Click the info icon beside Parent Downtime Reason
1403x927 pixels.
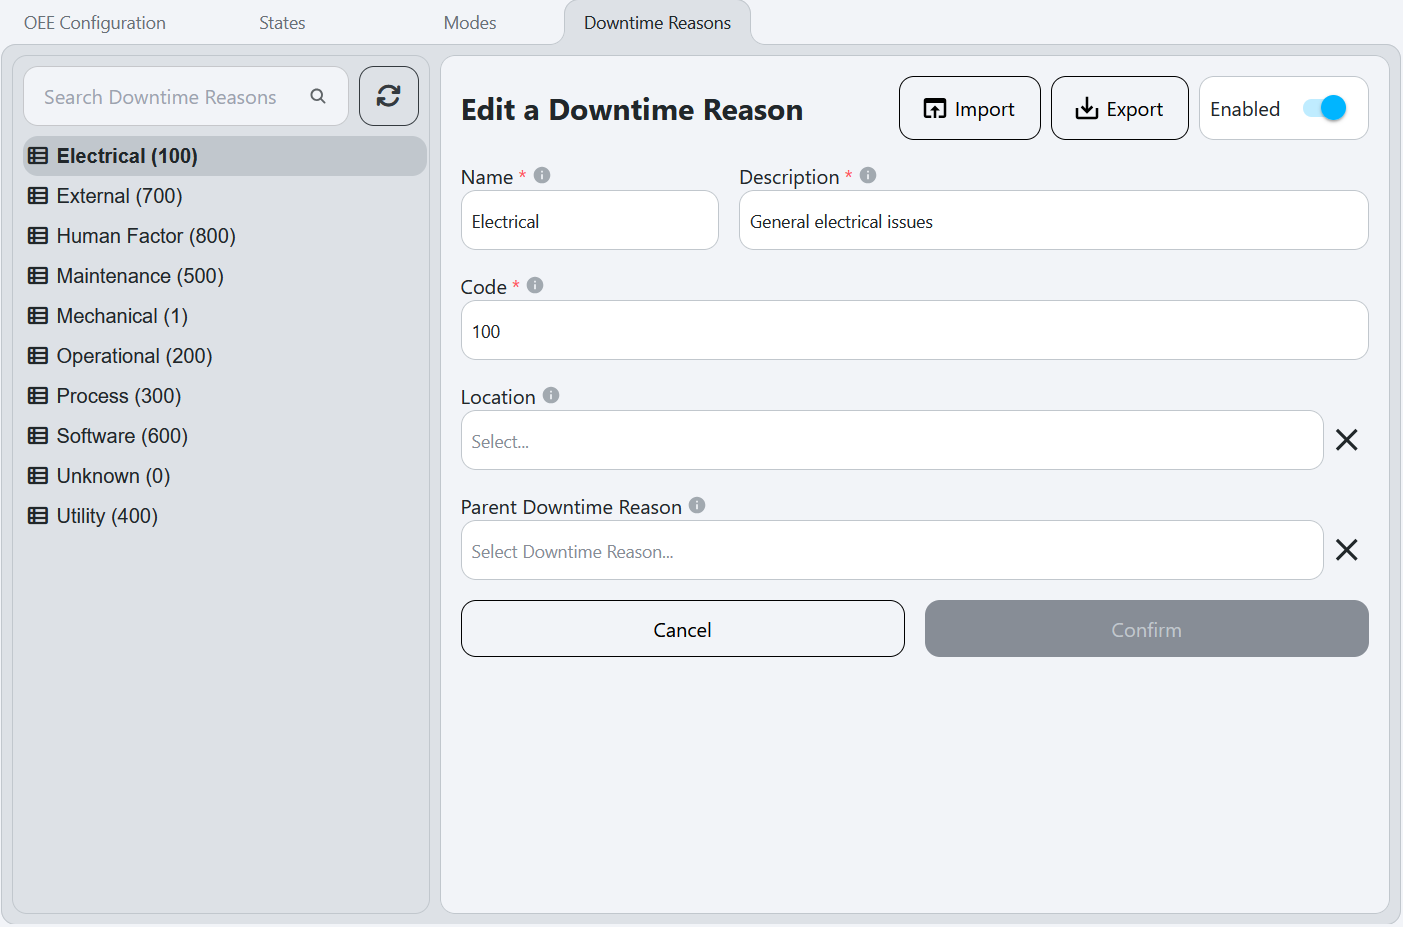coord(697,505)
